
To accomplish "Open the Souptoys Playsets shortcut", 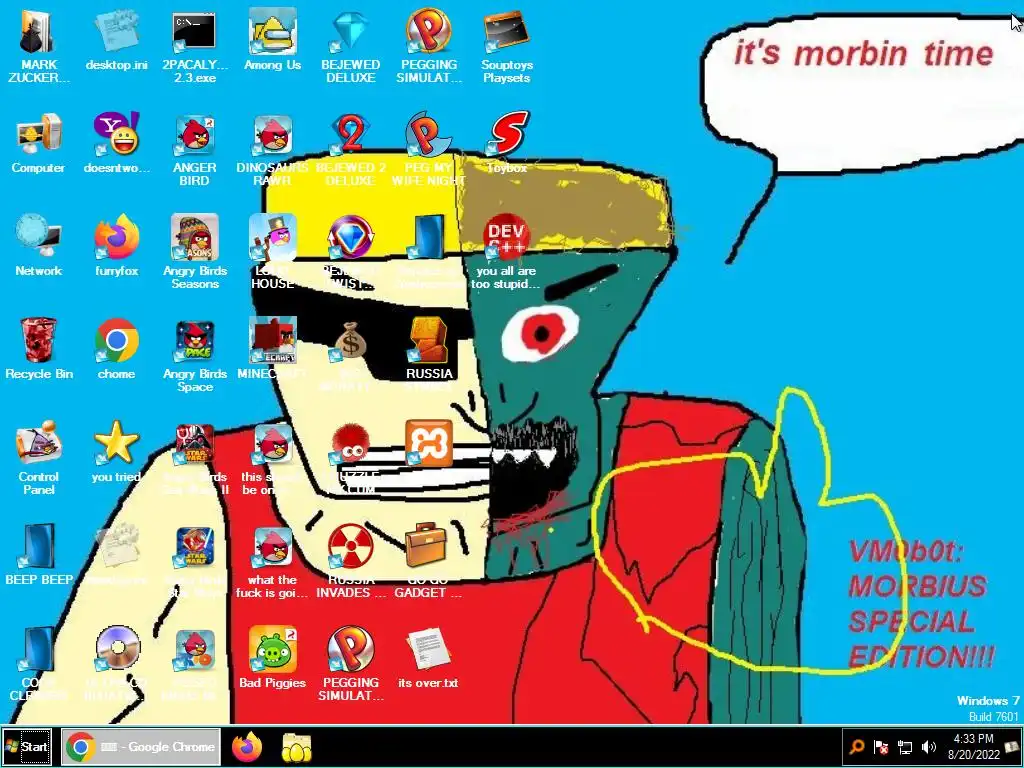I will [x=507, y=33].
